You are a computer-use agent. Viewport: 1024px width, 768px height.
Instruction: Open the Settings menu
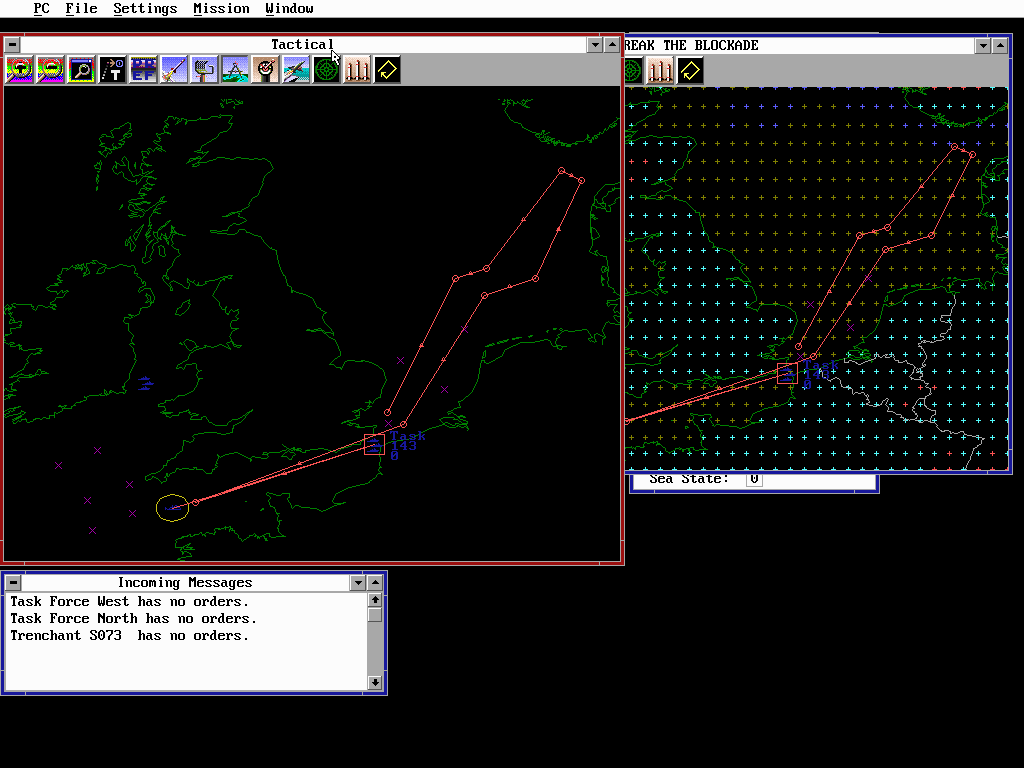point(145,8)
